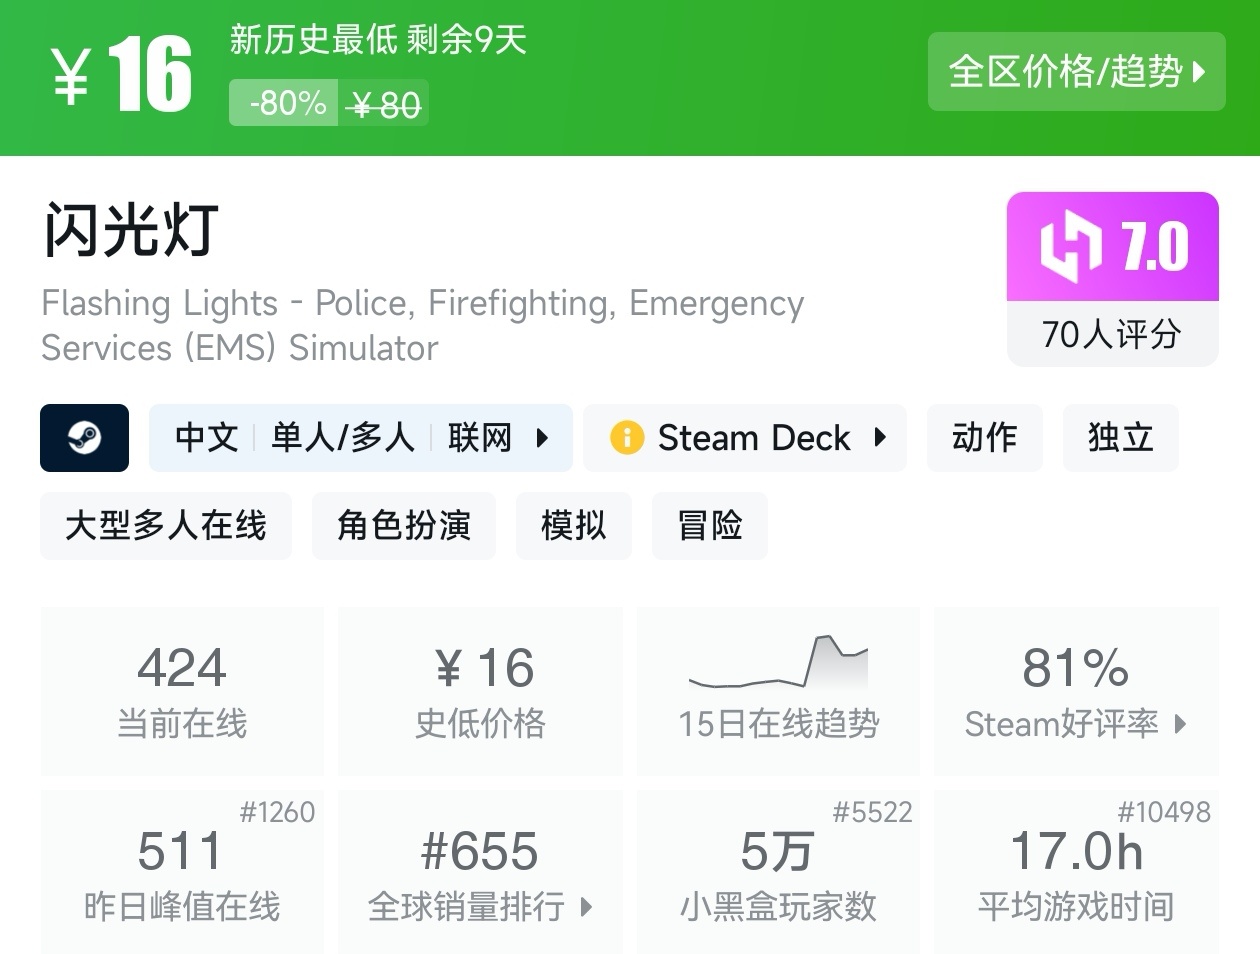The width and height of the screenshot is (1260, 954).
Task: Click the Steam Deck yellow info icon
Action: (627, 438)
